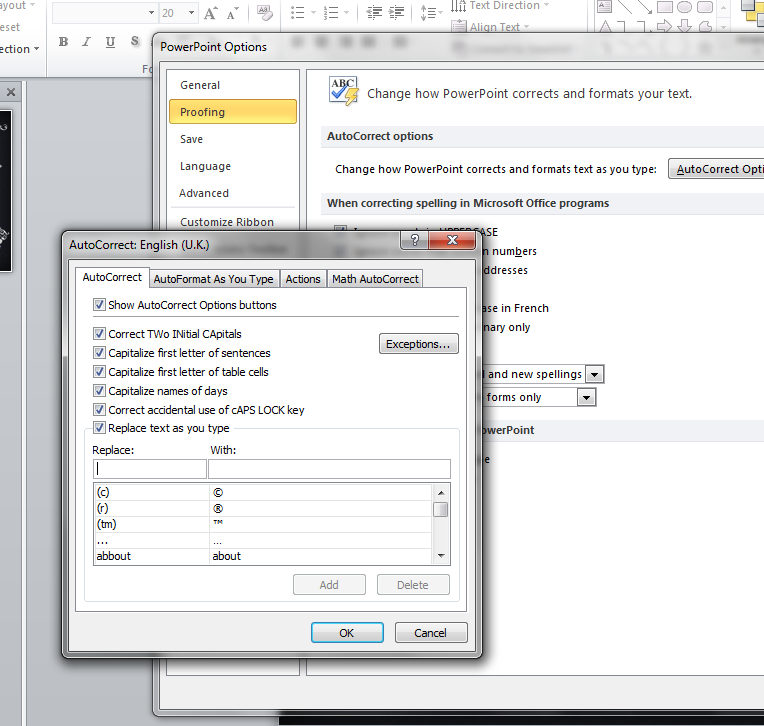Select the Rounded Rectangle shape
764x726 pixels.
[x=705, y=7]
